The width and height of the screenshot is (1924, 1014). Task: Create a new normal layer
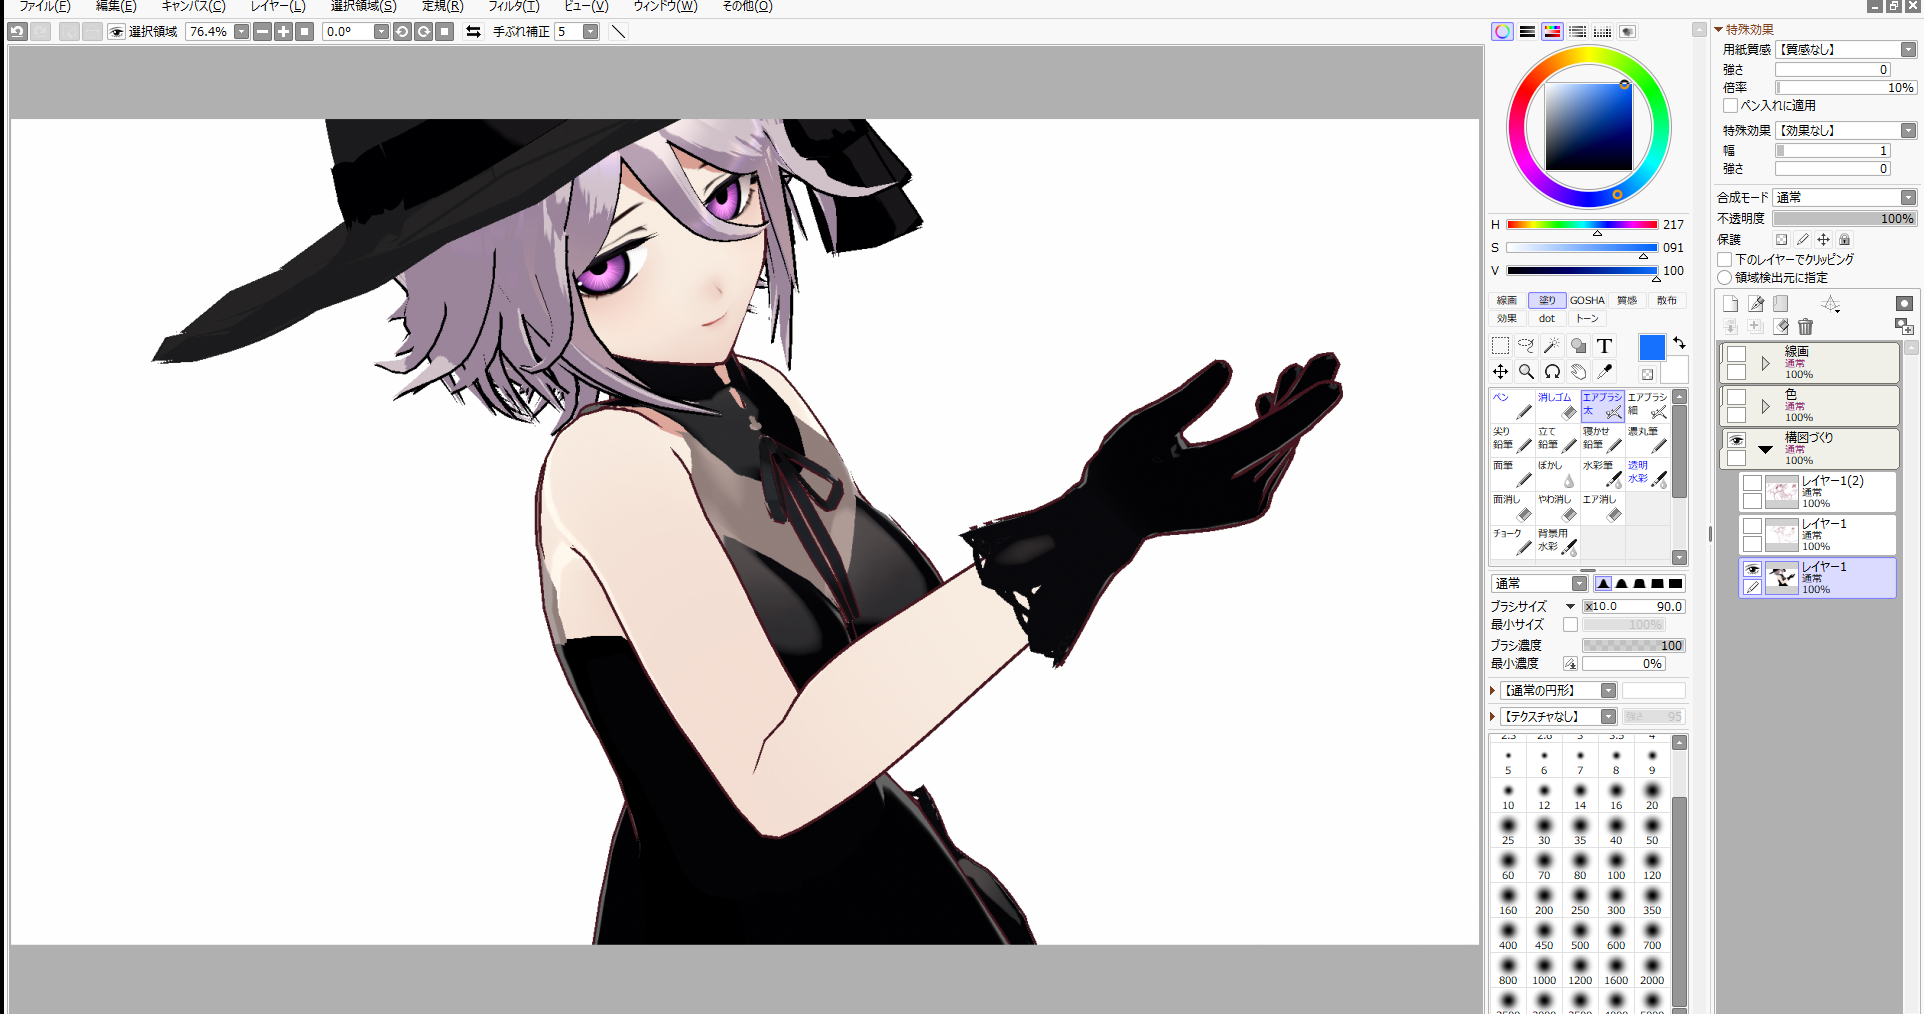1730,304
